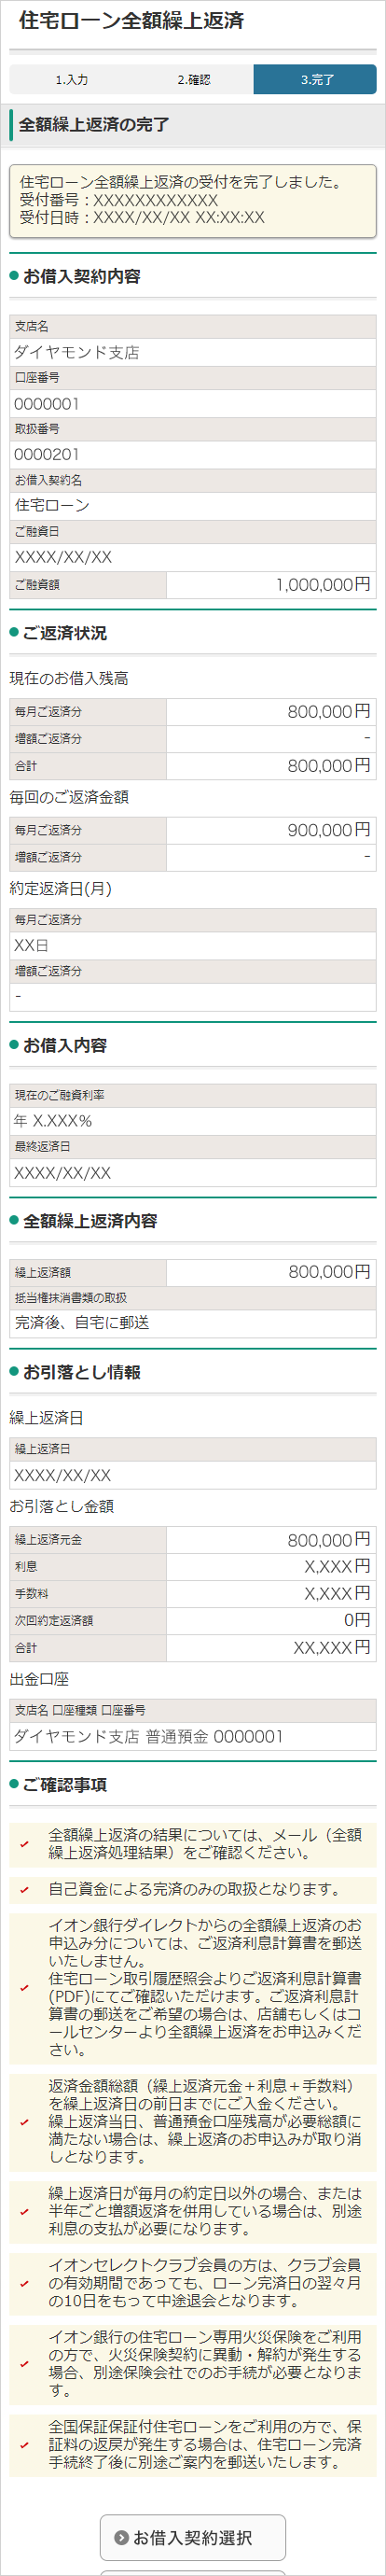Click the arrow icon in お借入契約選択 button
The width and height of the screenshot is (386, 2576).
121,2538
